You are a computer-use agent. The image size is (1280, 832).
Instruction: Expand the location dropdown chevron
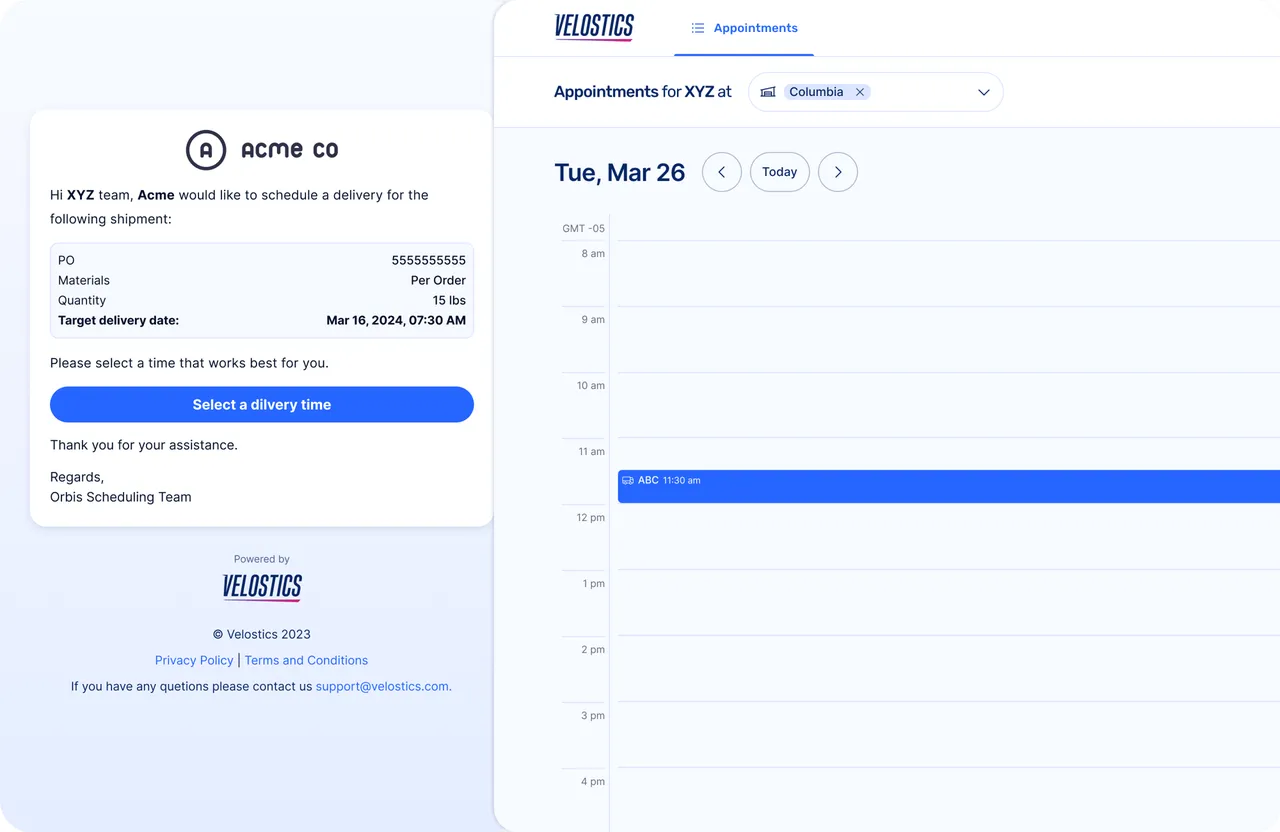pos(984,92)
